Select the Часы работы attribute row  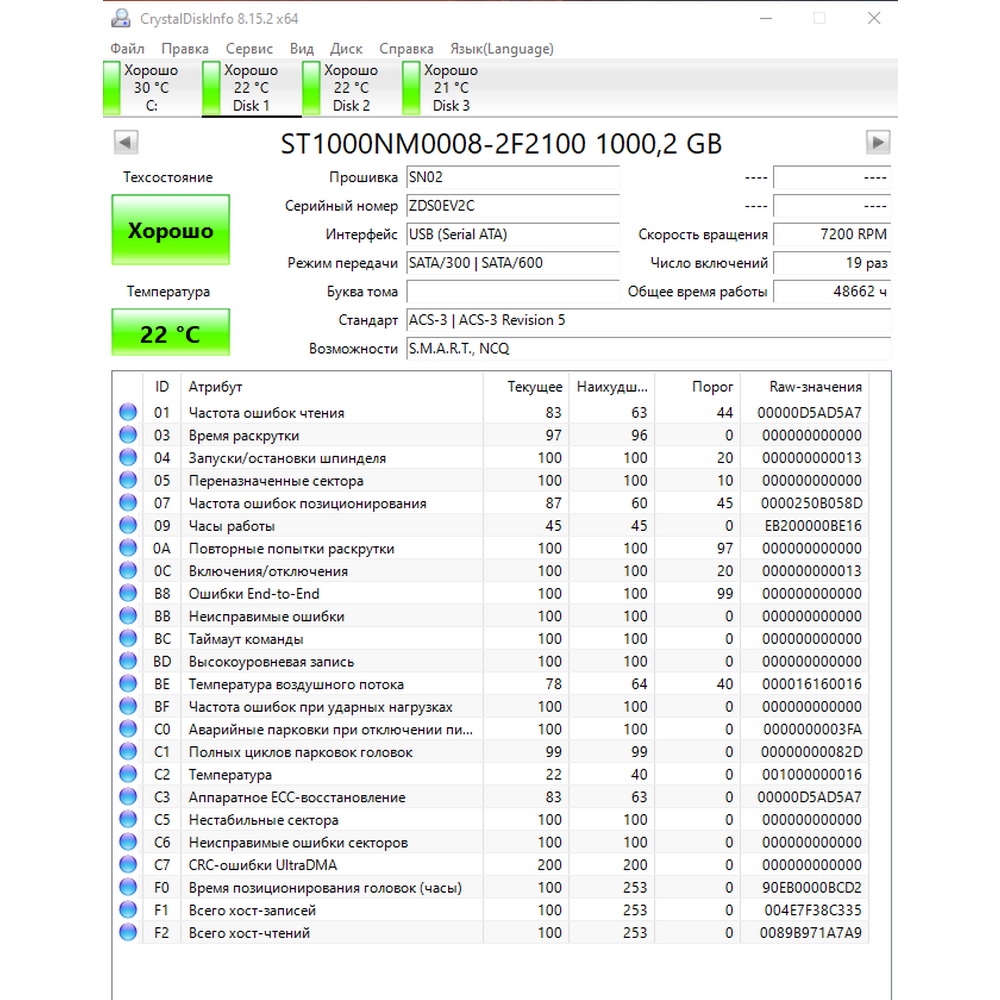(x=491, y=526)
